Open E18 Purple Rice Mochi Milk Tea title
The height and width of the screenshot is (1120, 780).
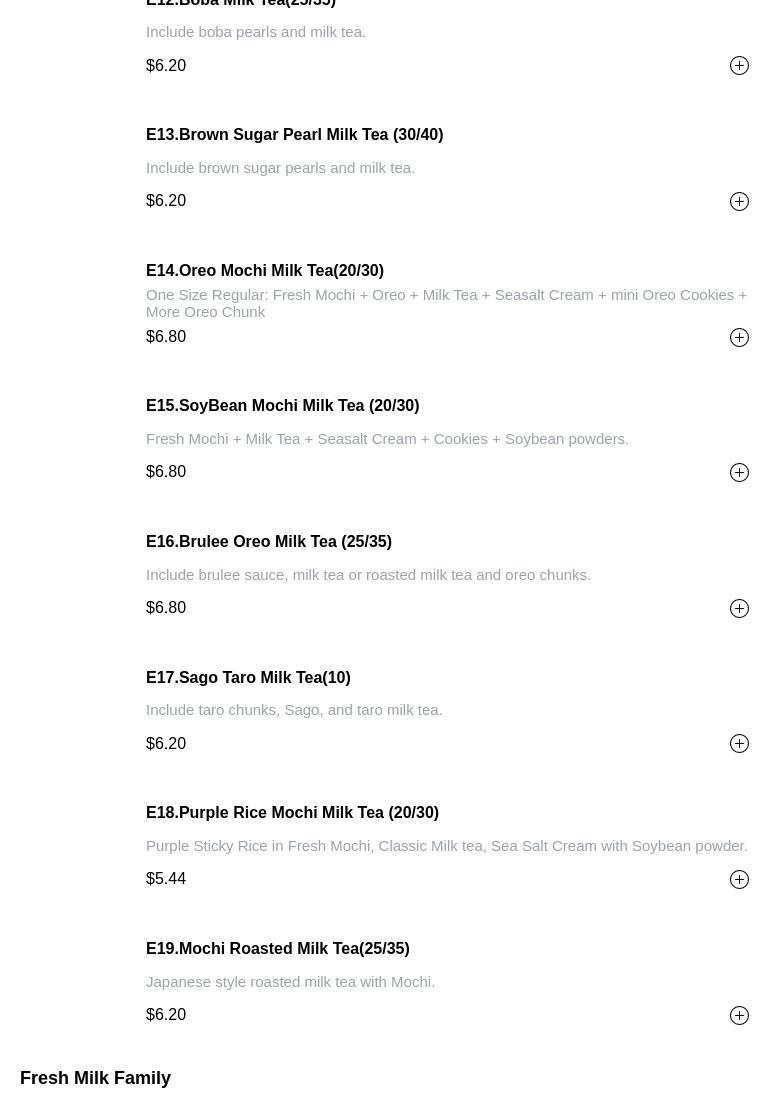pos(292,813)
